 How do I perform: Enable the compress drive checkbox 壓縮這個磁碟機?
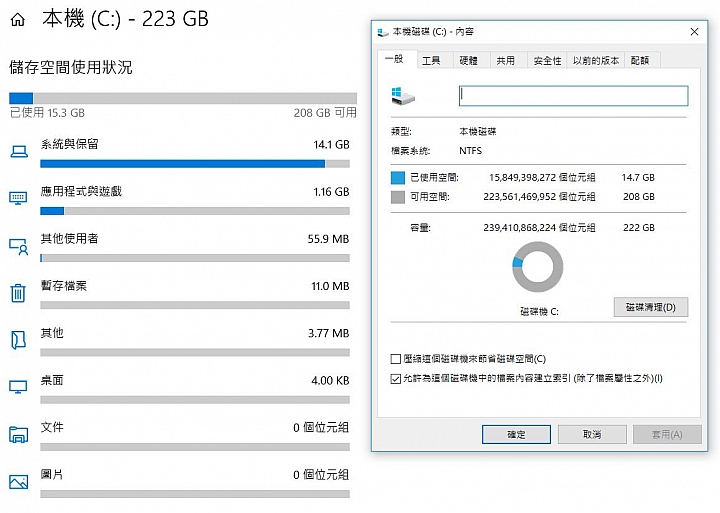pyautogui.click(x=395, y=359)
